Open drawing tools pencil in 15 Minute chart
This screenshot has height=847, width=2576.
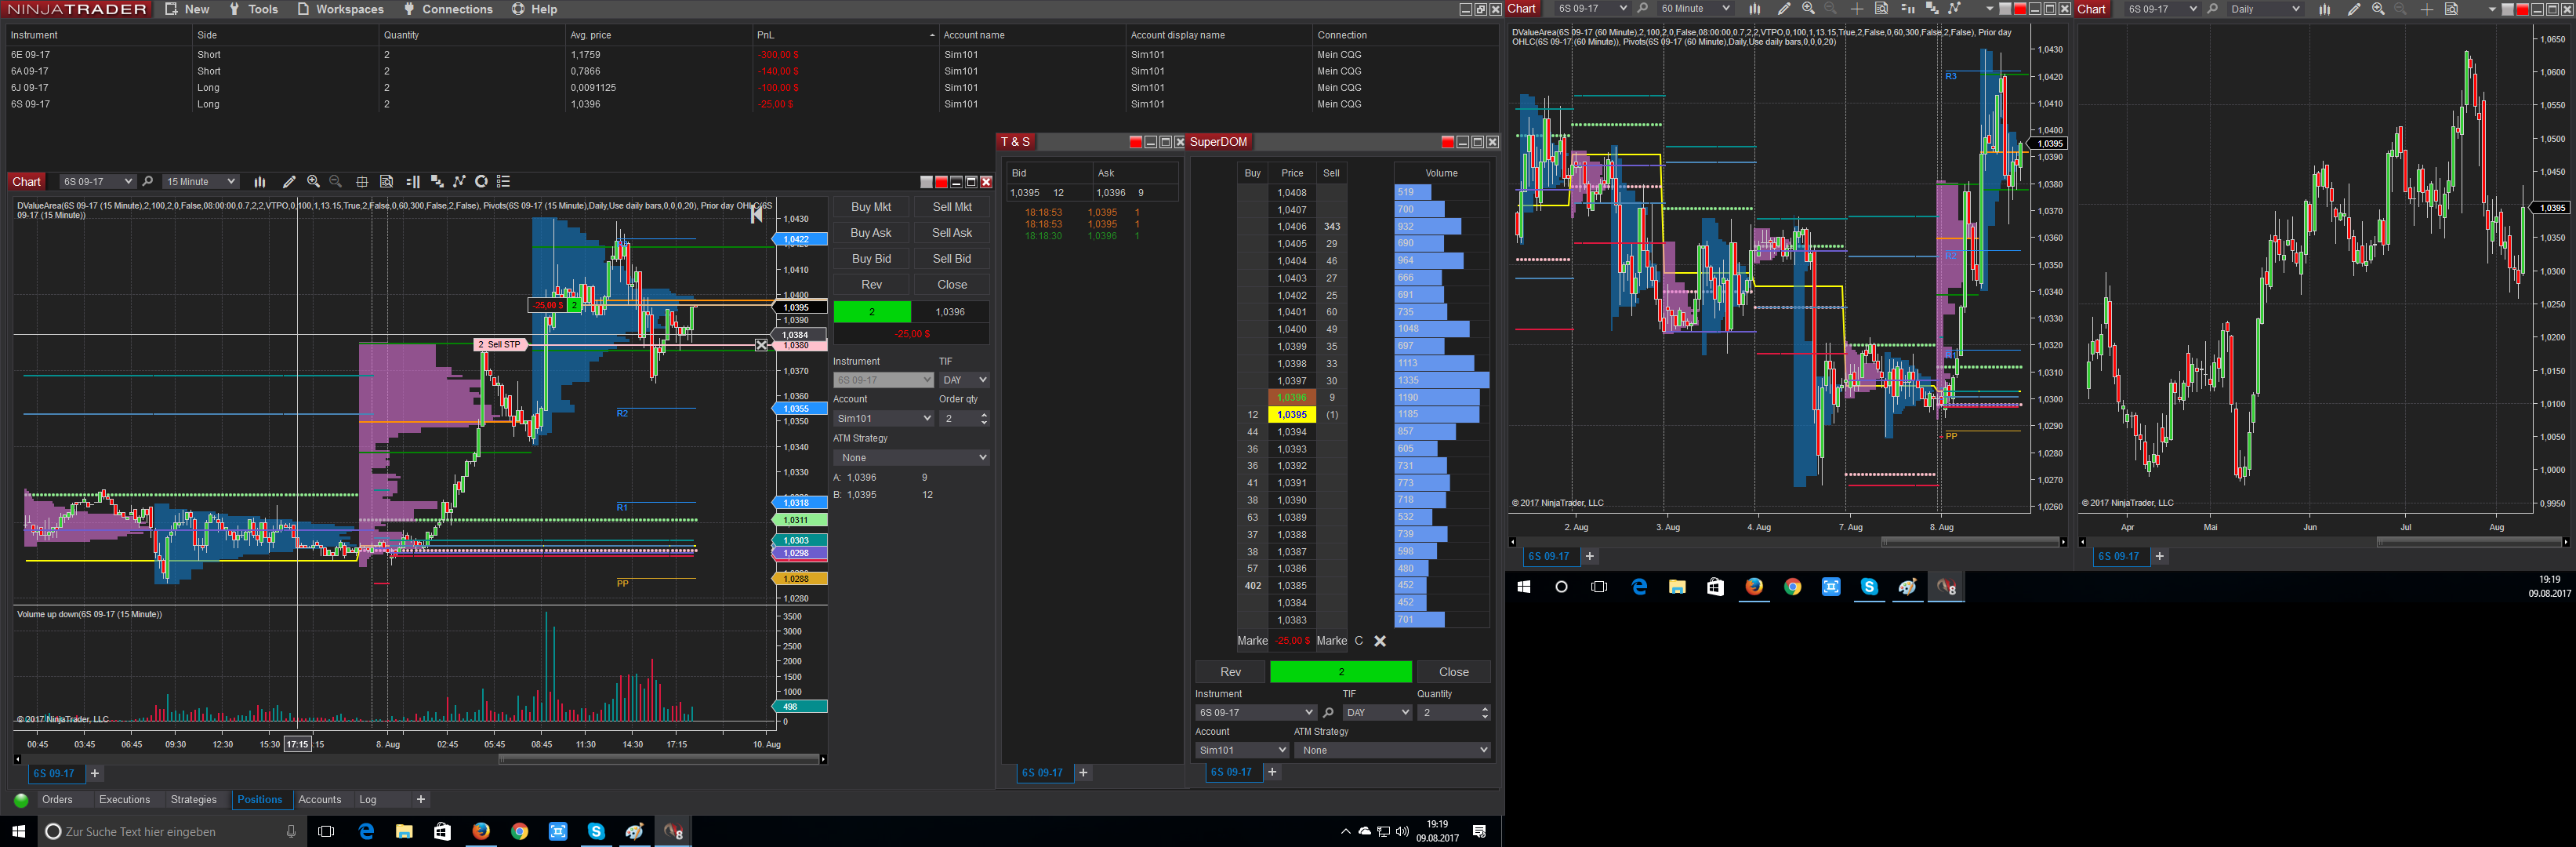pos(289,182)
